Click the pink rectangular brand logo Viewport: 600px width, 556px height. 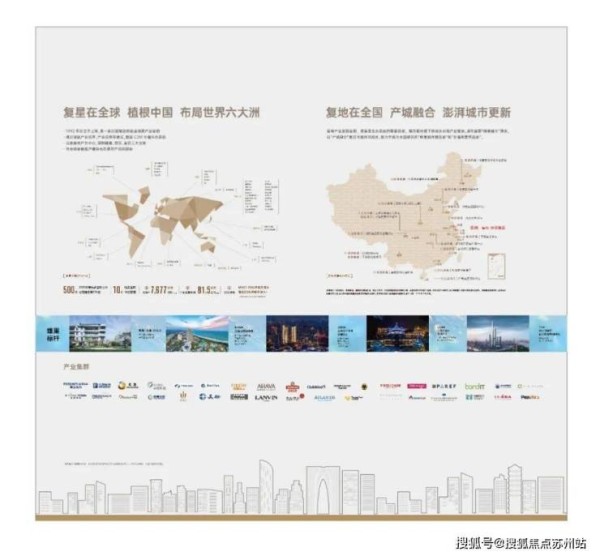pyautogui.click(x=417, y=386)
